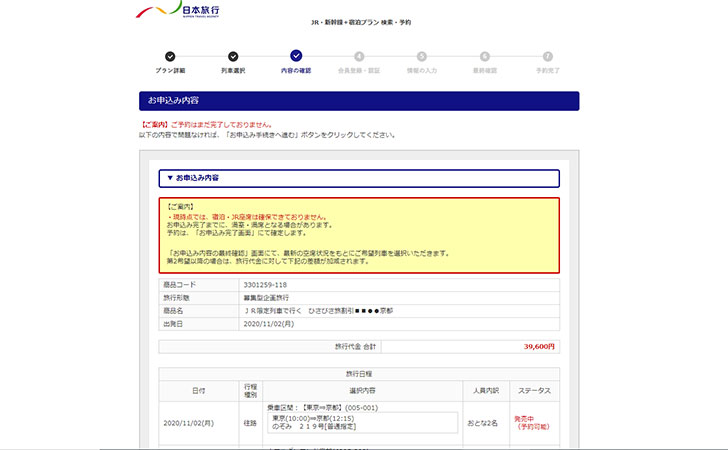
Task: Select the プラン詳細 step checkmark
Action: tap(170, 57)
